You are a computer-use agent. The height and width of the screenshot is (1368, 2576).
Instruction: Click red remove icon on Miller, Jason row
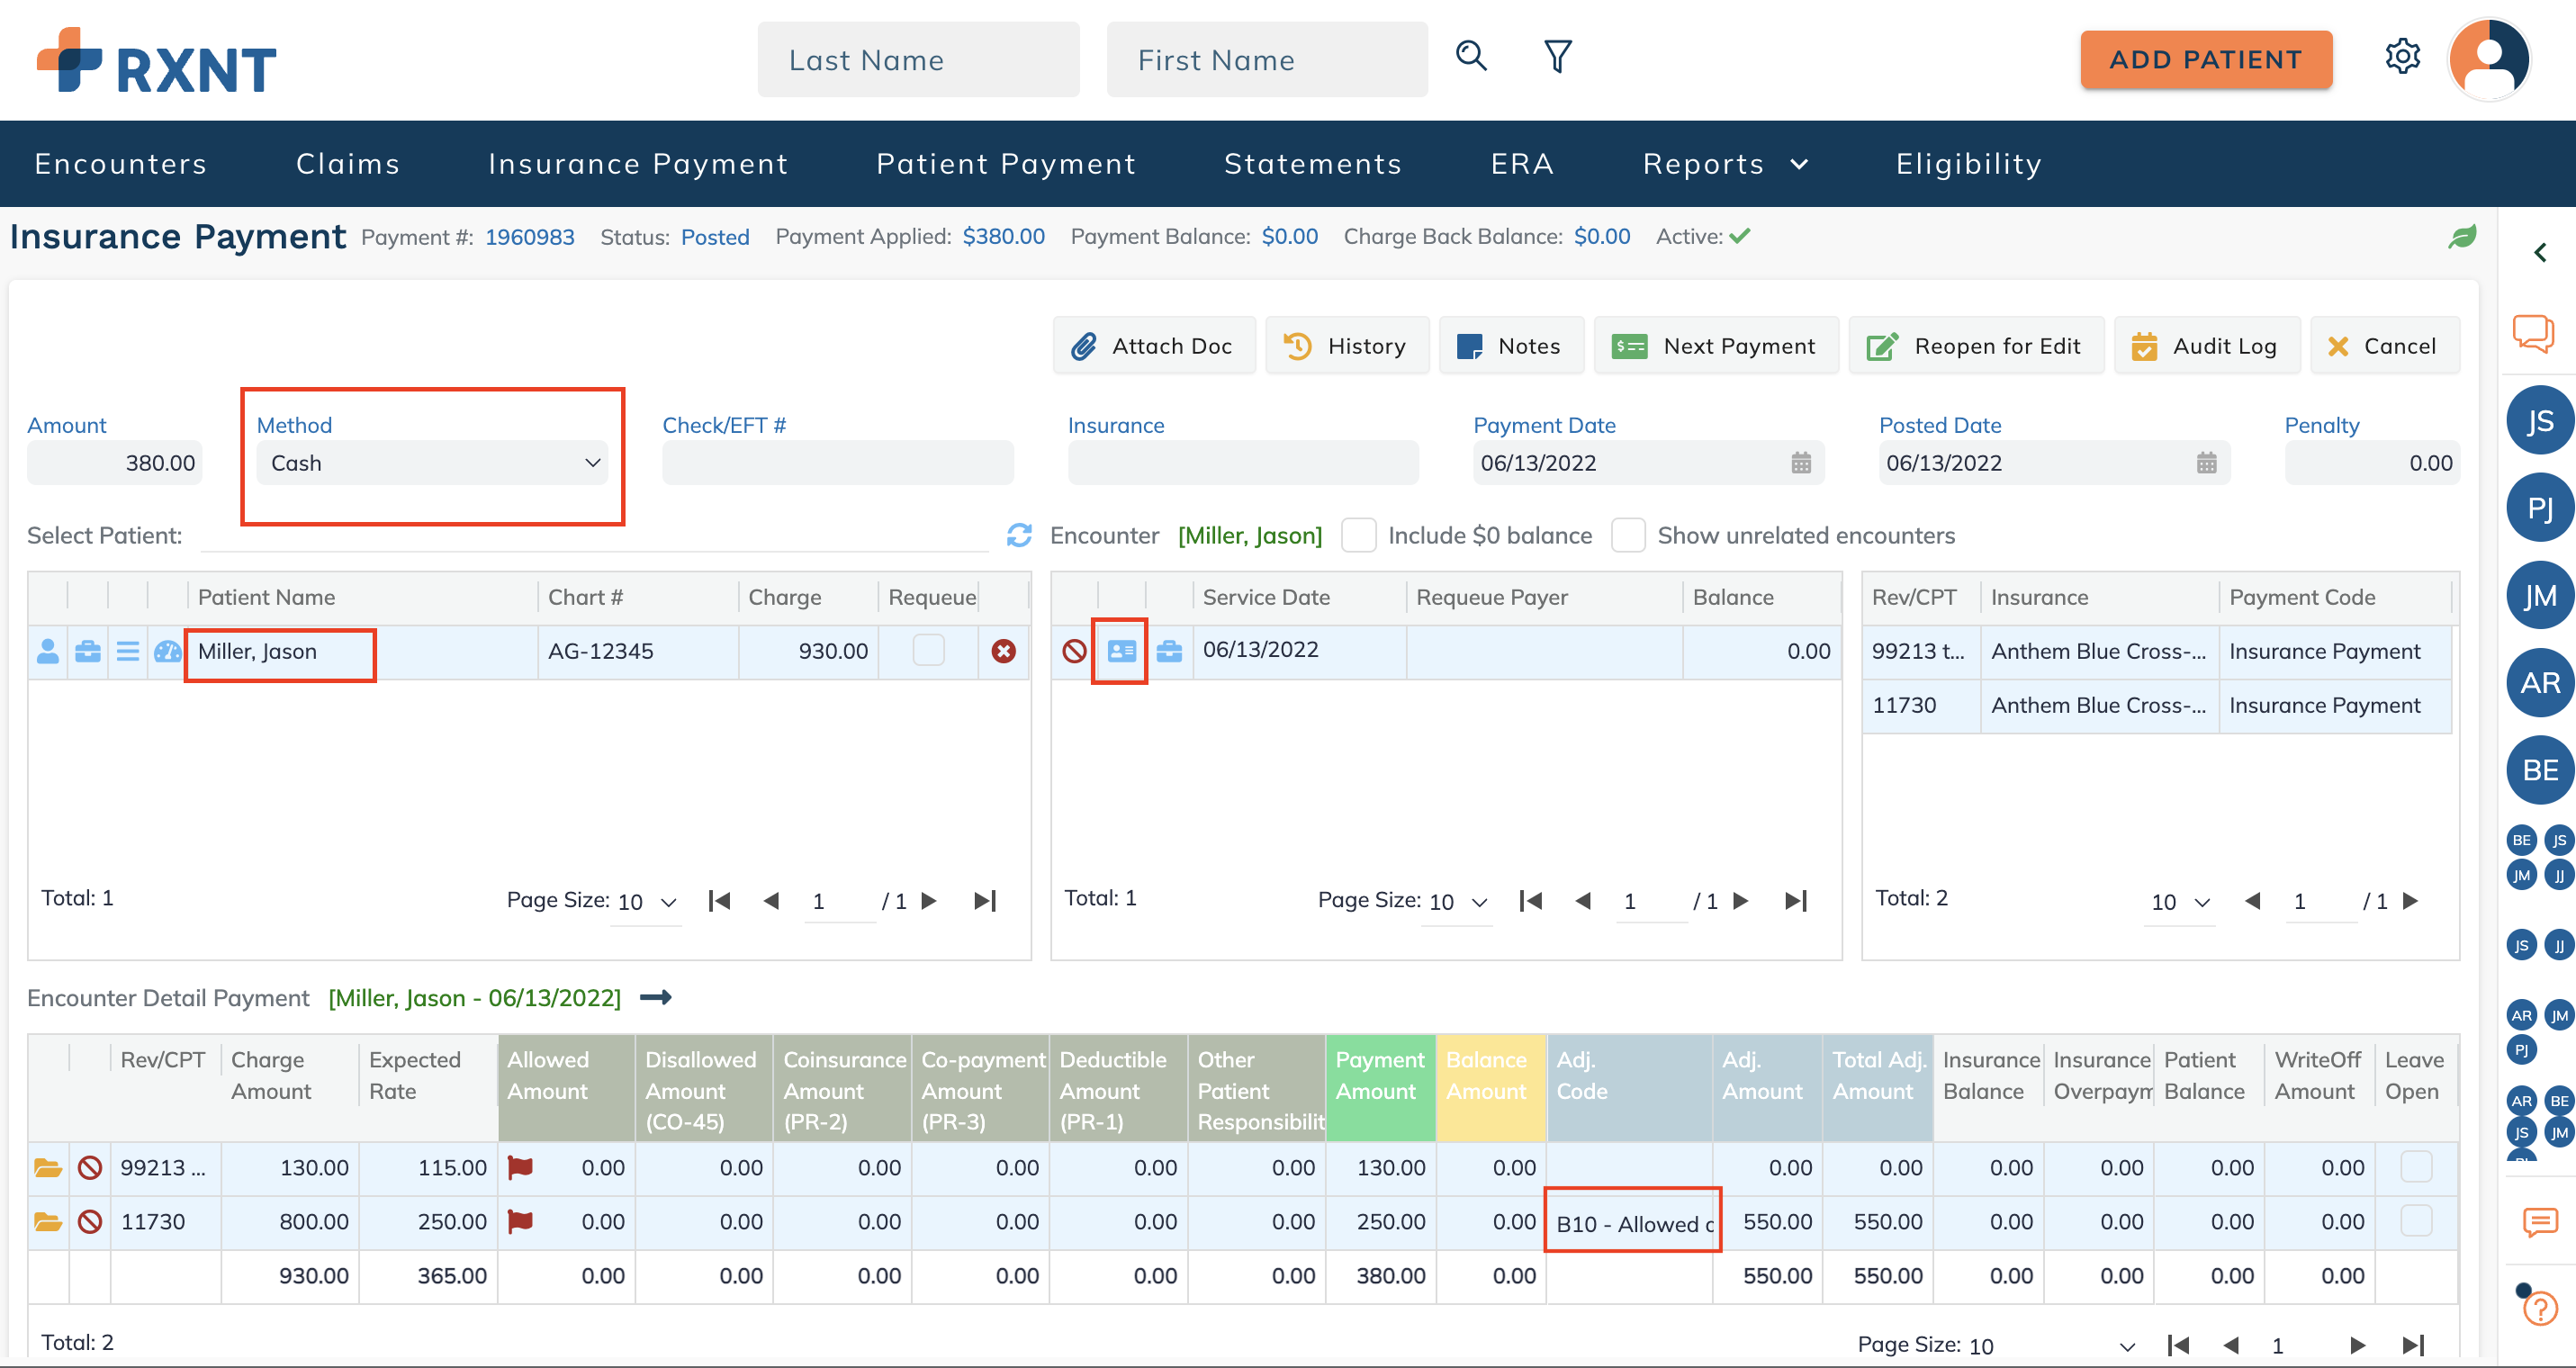click(1003, 651)
